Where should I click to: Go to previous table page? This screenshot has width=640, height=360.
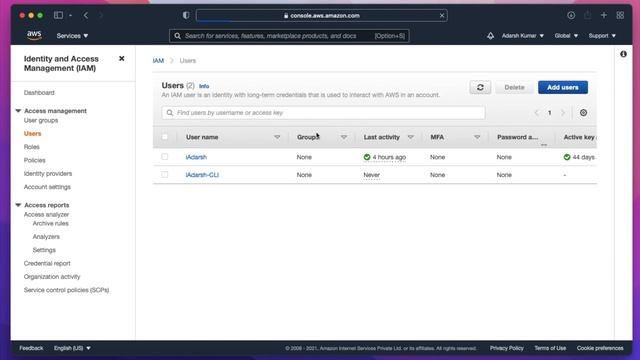click(536, 113)
